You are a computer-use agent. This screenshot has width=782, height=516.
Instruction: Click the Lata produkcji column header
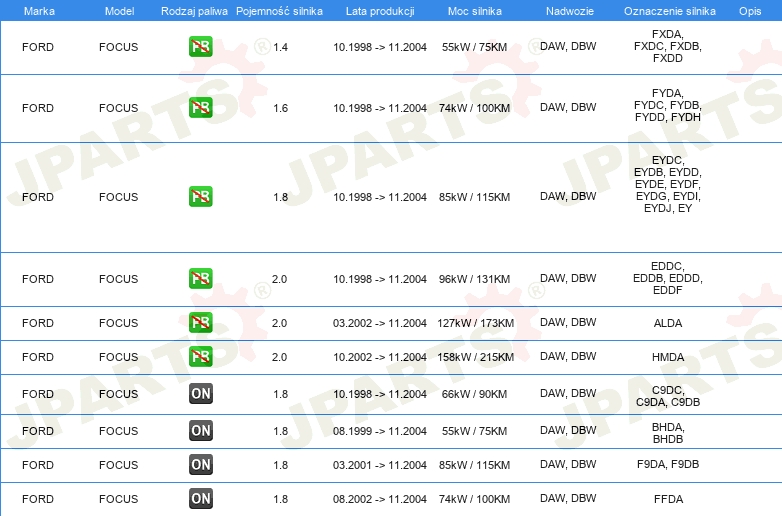point(379,11)
